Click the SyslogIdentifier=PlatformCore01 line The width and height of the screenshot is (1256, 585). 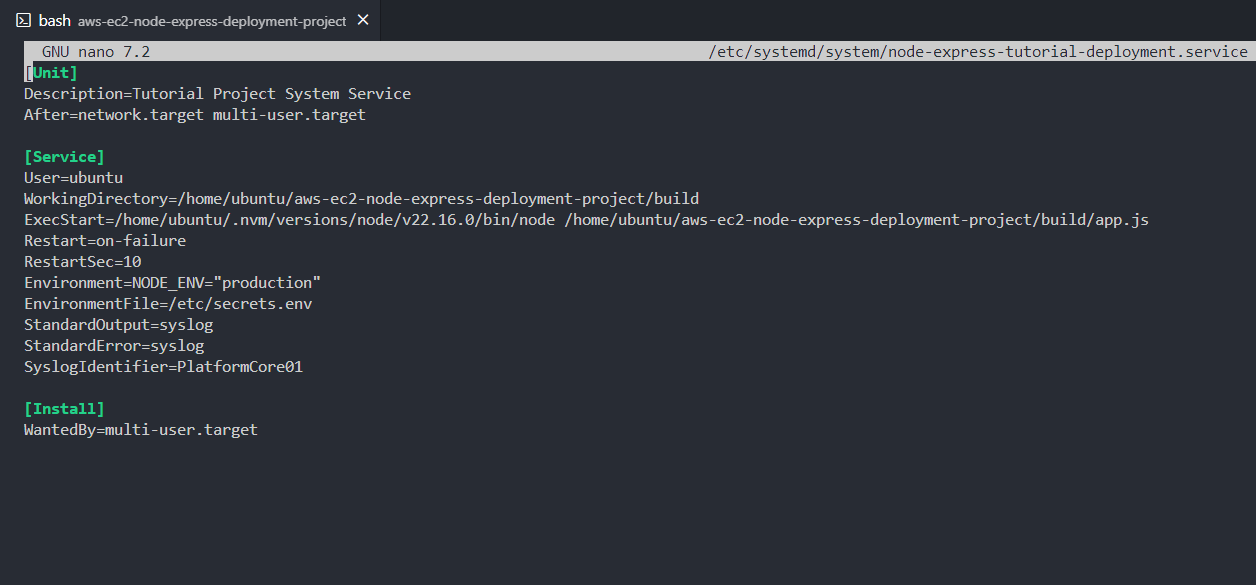point(163,367)
